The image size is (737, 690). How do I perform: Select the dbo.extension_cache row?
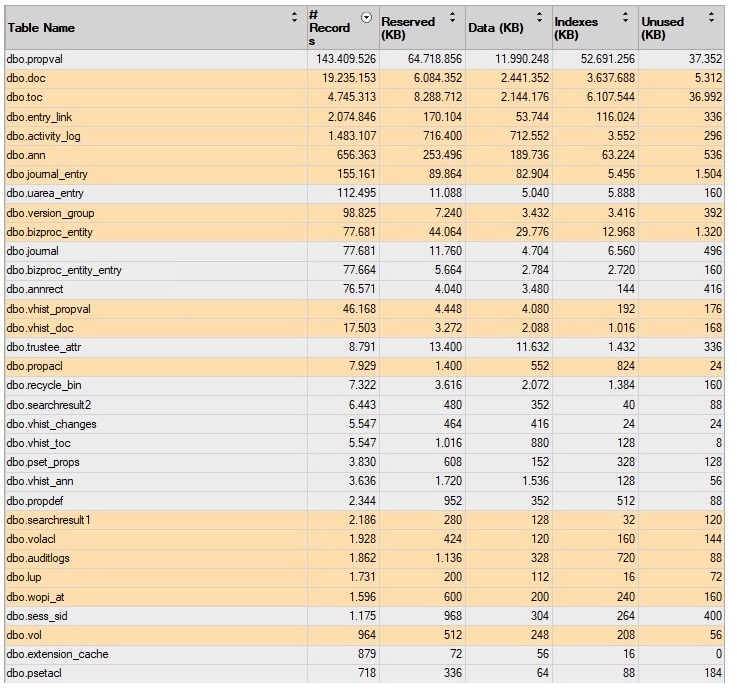click(56, 654)
